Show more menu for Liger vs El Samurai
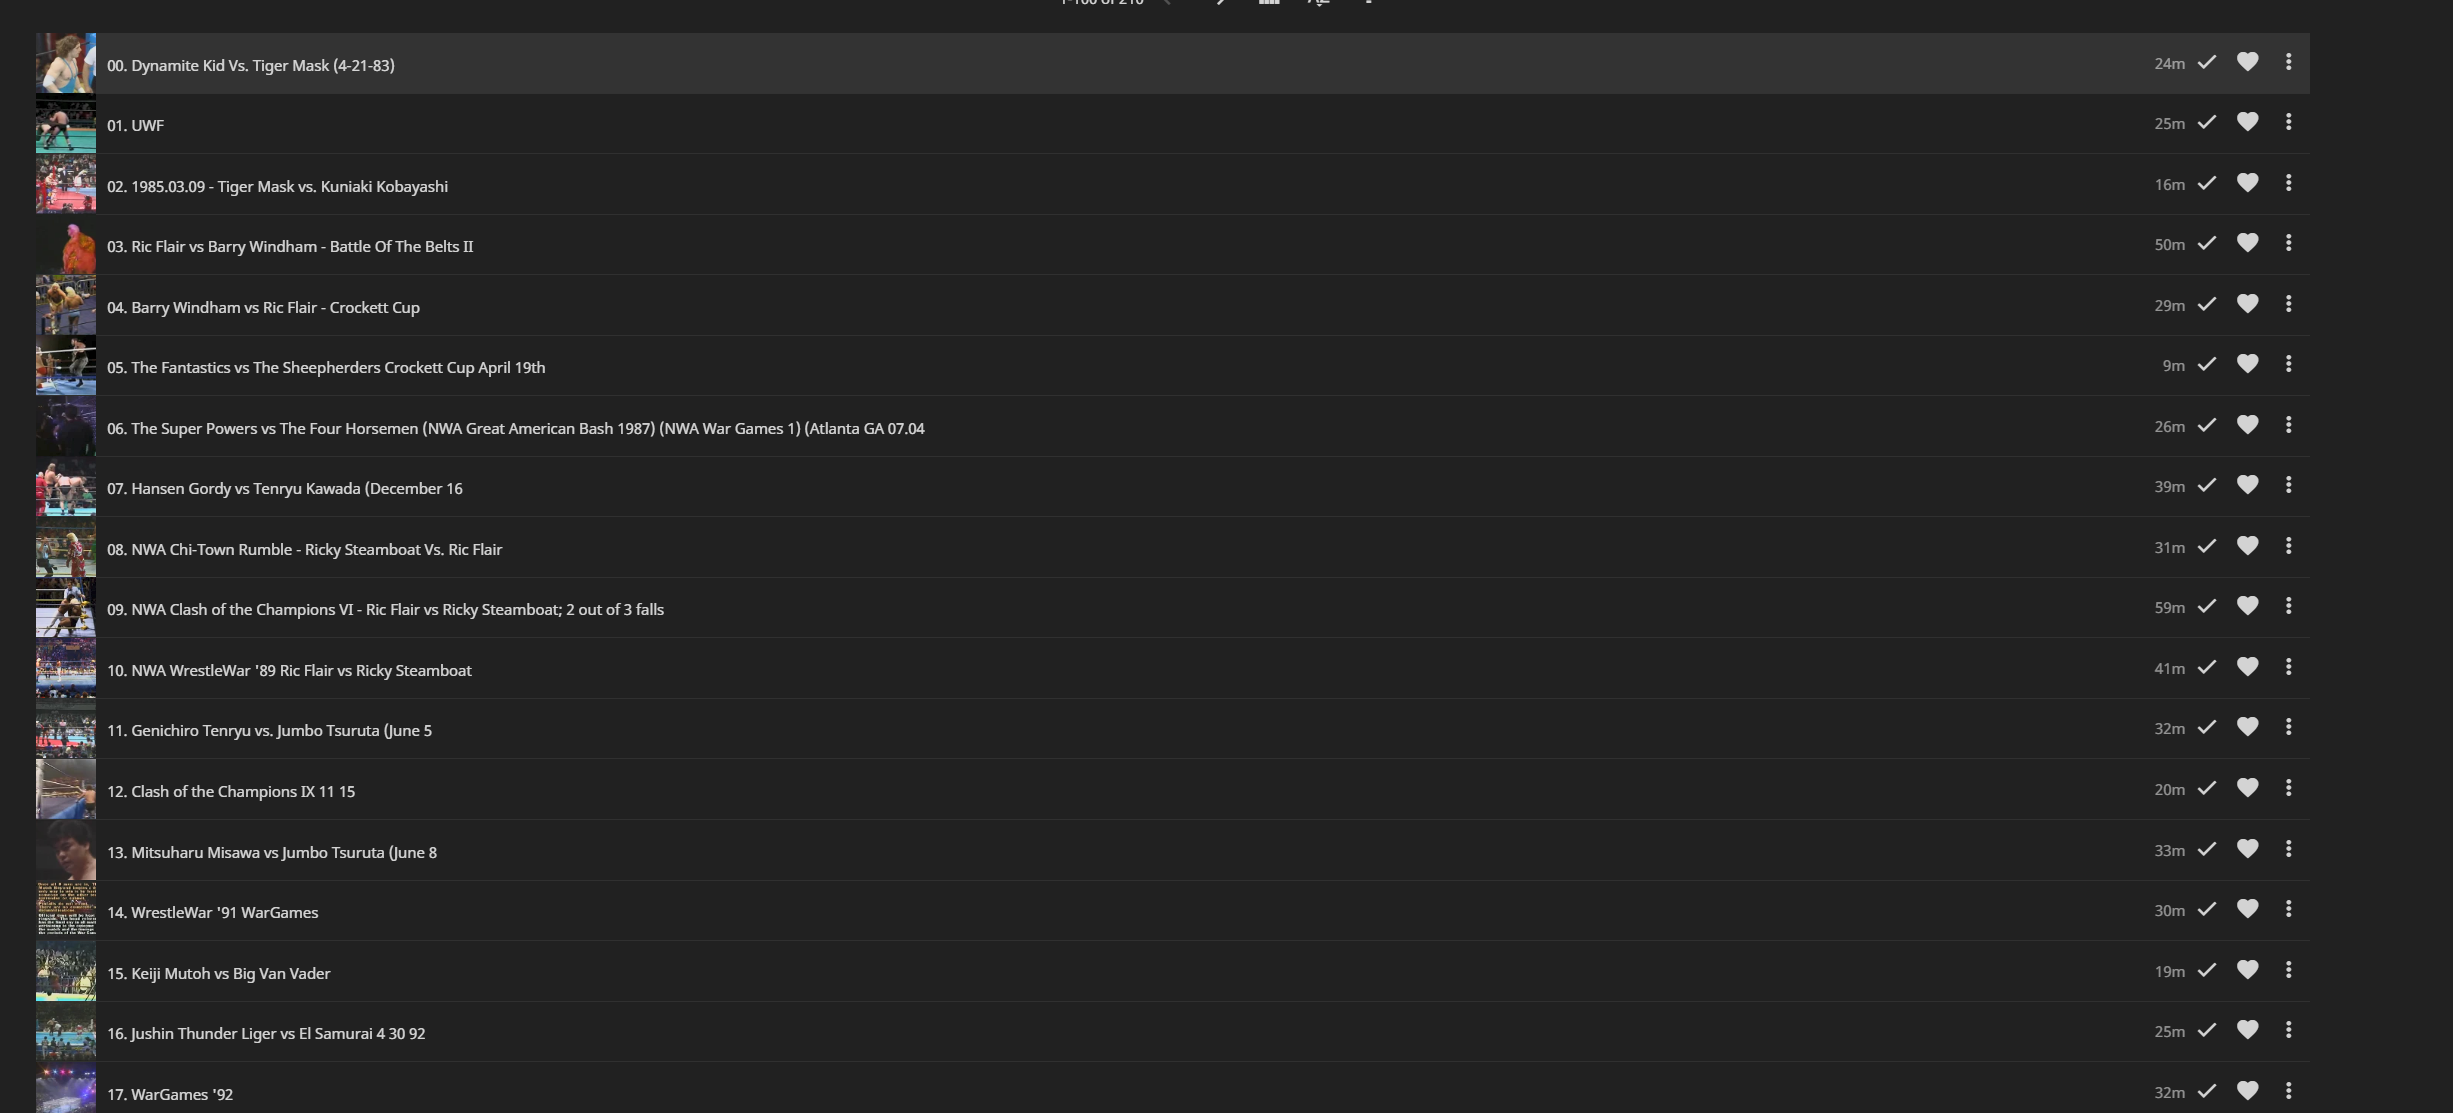This screenshot has height=1113, width=2453. (2288, 1030)
